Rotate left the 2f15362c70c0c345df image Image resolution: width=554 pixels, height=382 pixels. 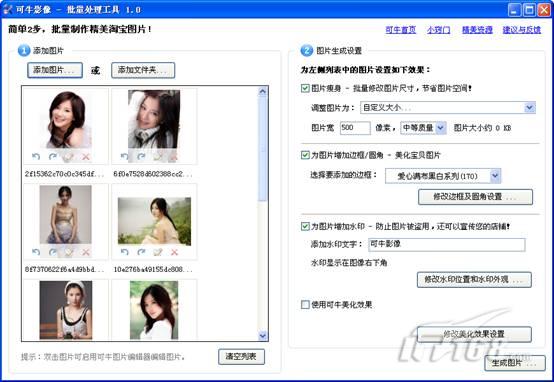(x=36, y=157)
